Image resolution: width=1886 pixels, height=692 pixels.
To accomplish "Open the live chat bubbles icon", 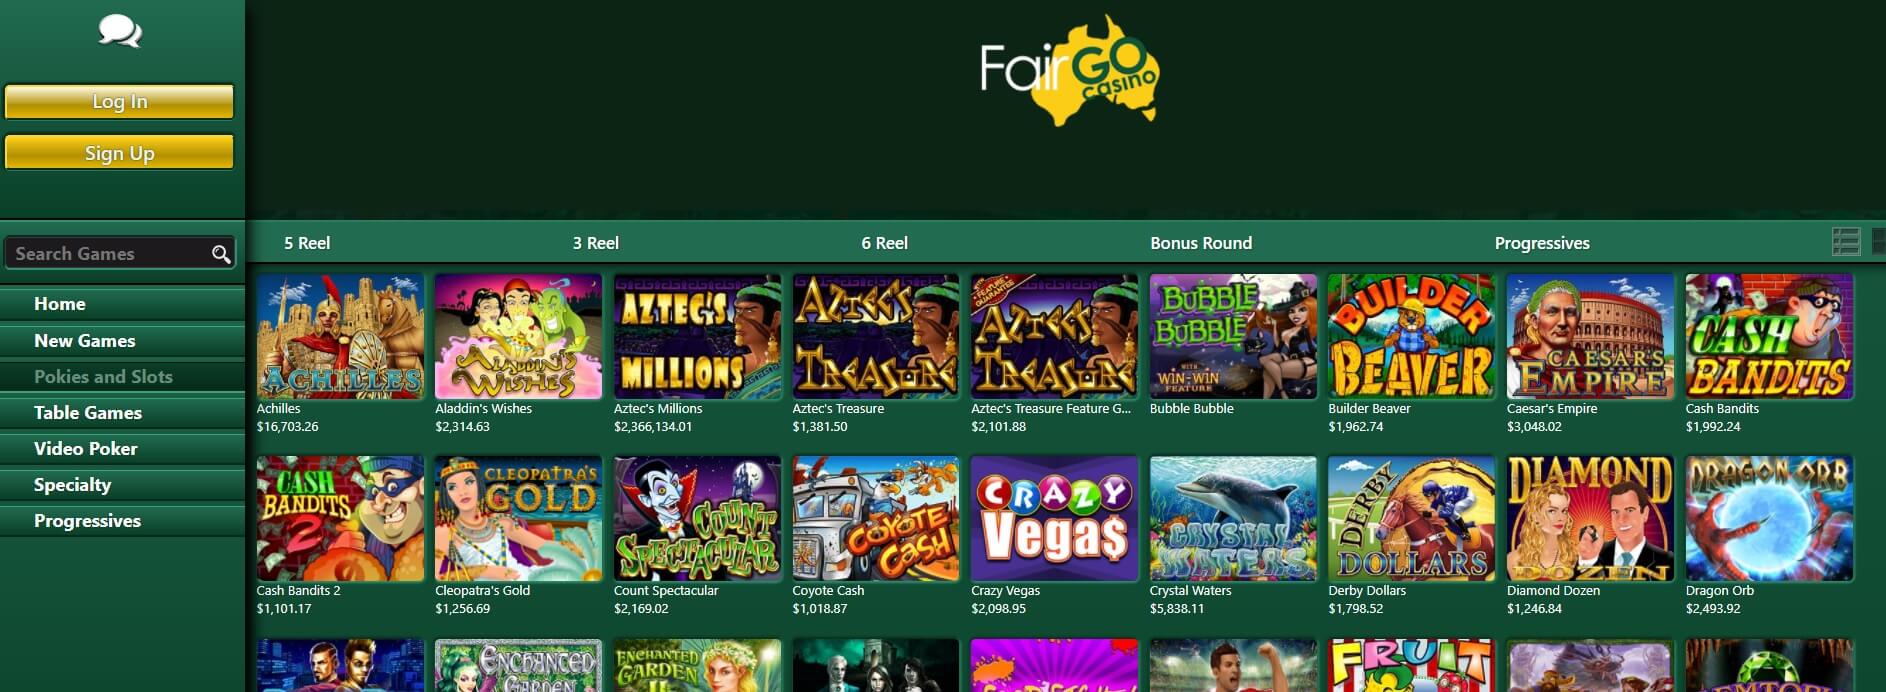I will click(x=120, y=31).
